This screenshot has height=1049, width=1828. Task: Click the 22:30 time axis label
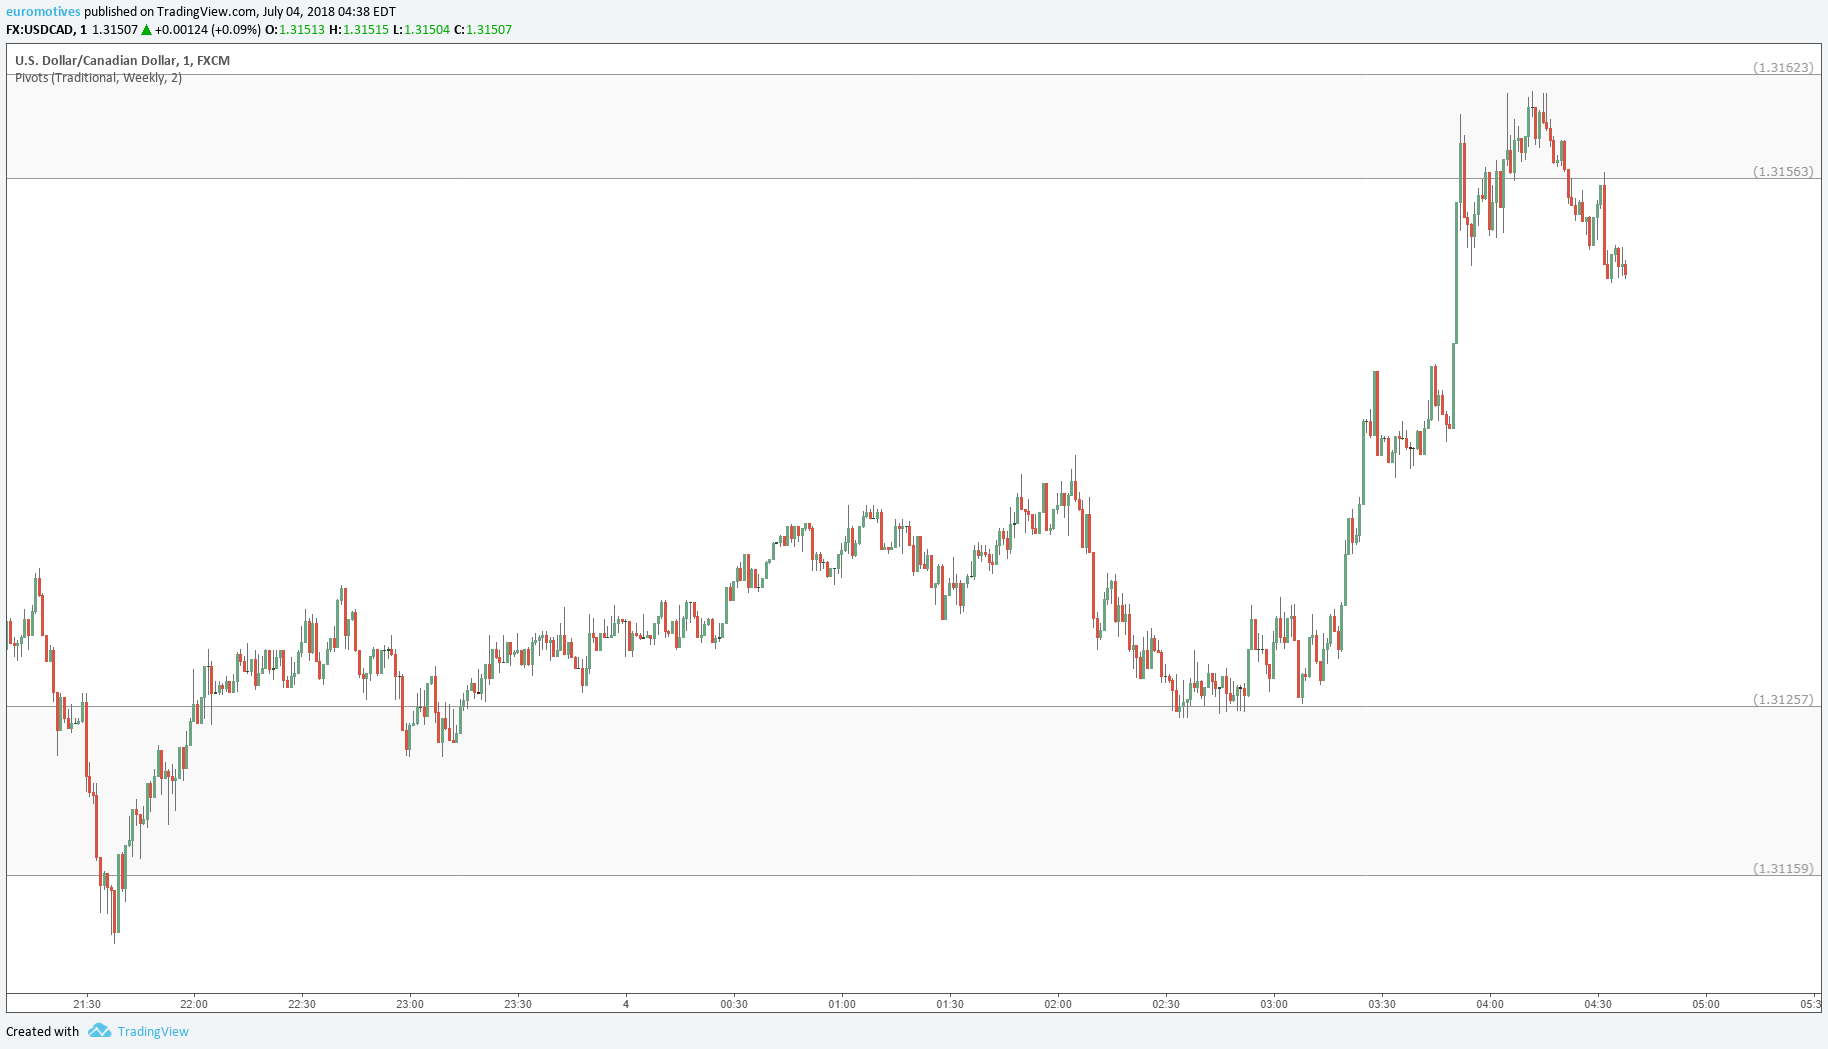pos(302,1004)
